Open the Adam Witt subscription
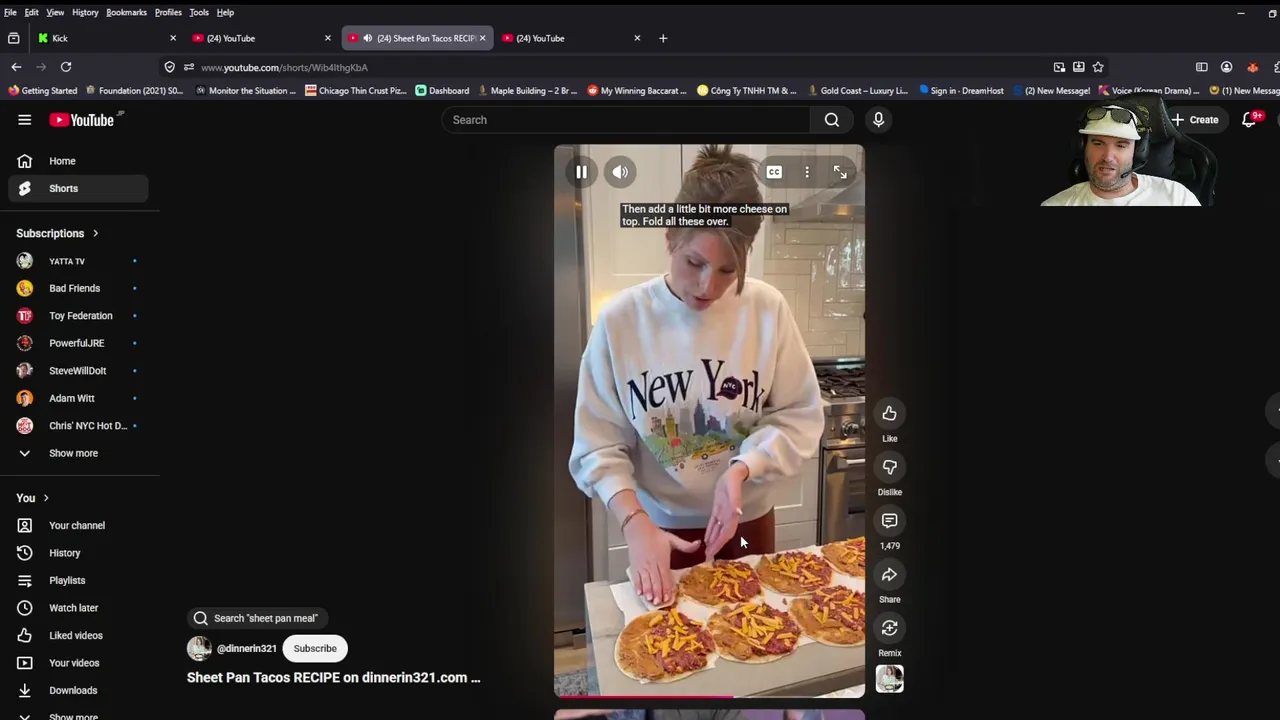1280x720 pixels. point(78,398)
